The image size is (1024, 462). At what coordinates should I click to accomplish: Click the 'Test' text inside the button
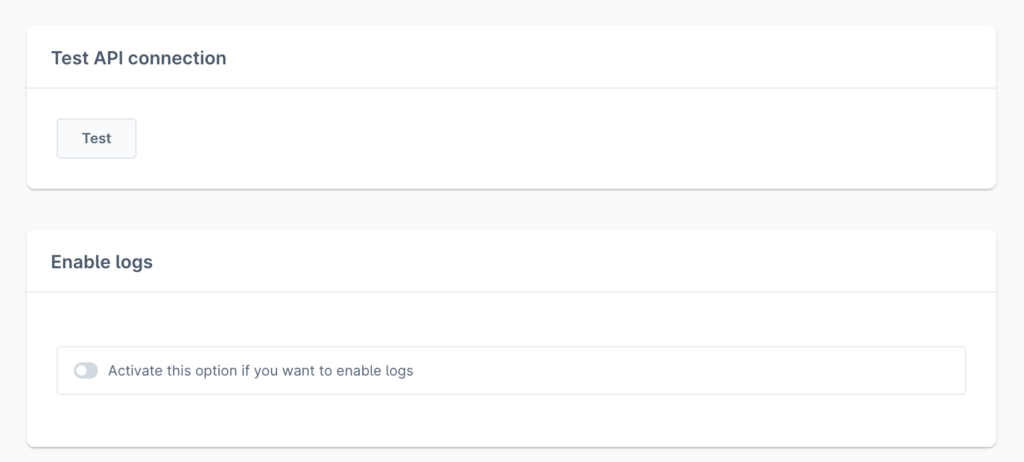pos(96,139)
